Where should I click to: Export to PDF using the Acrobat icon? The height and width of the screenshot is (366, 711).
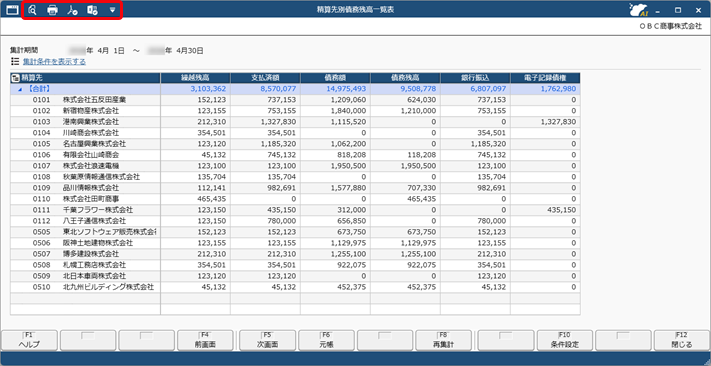[73, 10]
